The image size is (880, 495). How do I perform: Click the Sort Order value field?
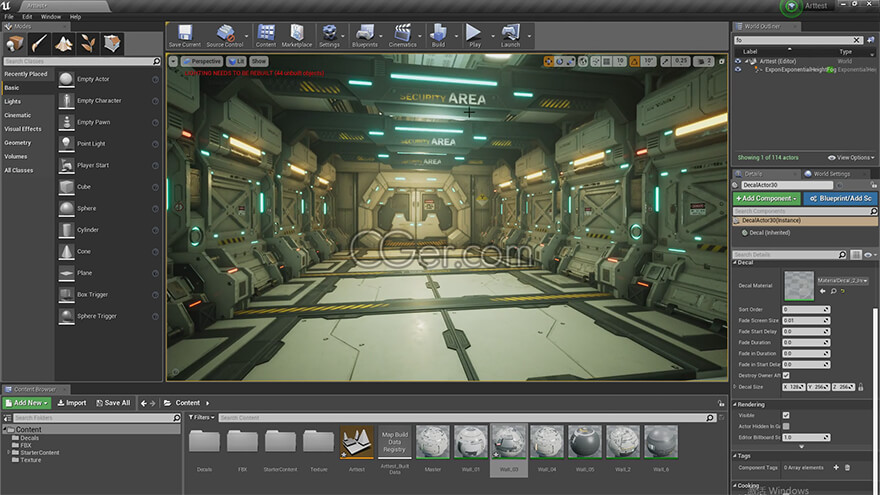coord(806,310)
